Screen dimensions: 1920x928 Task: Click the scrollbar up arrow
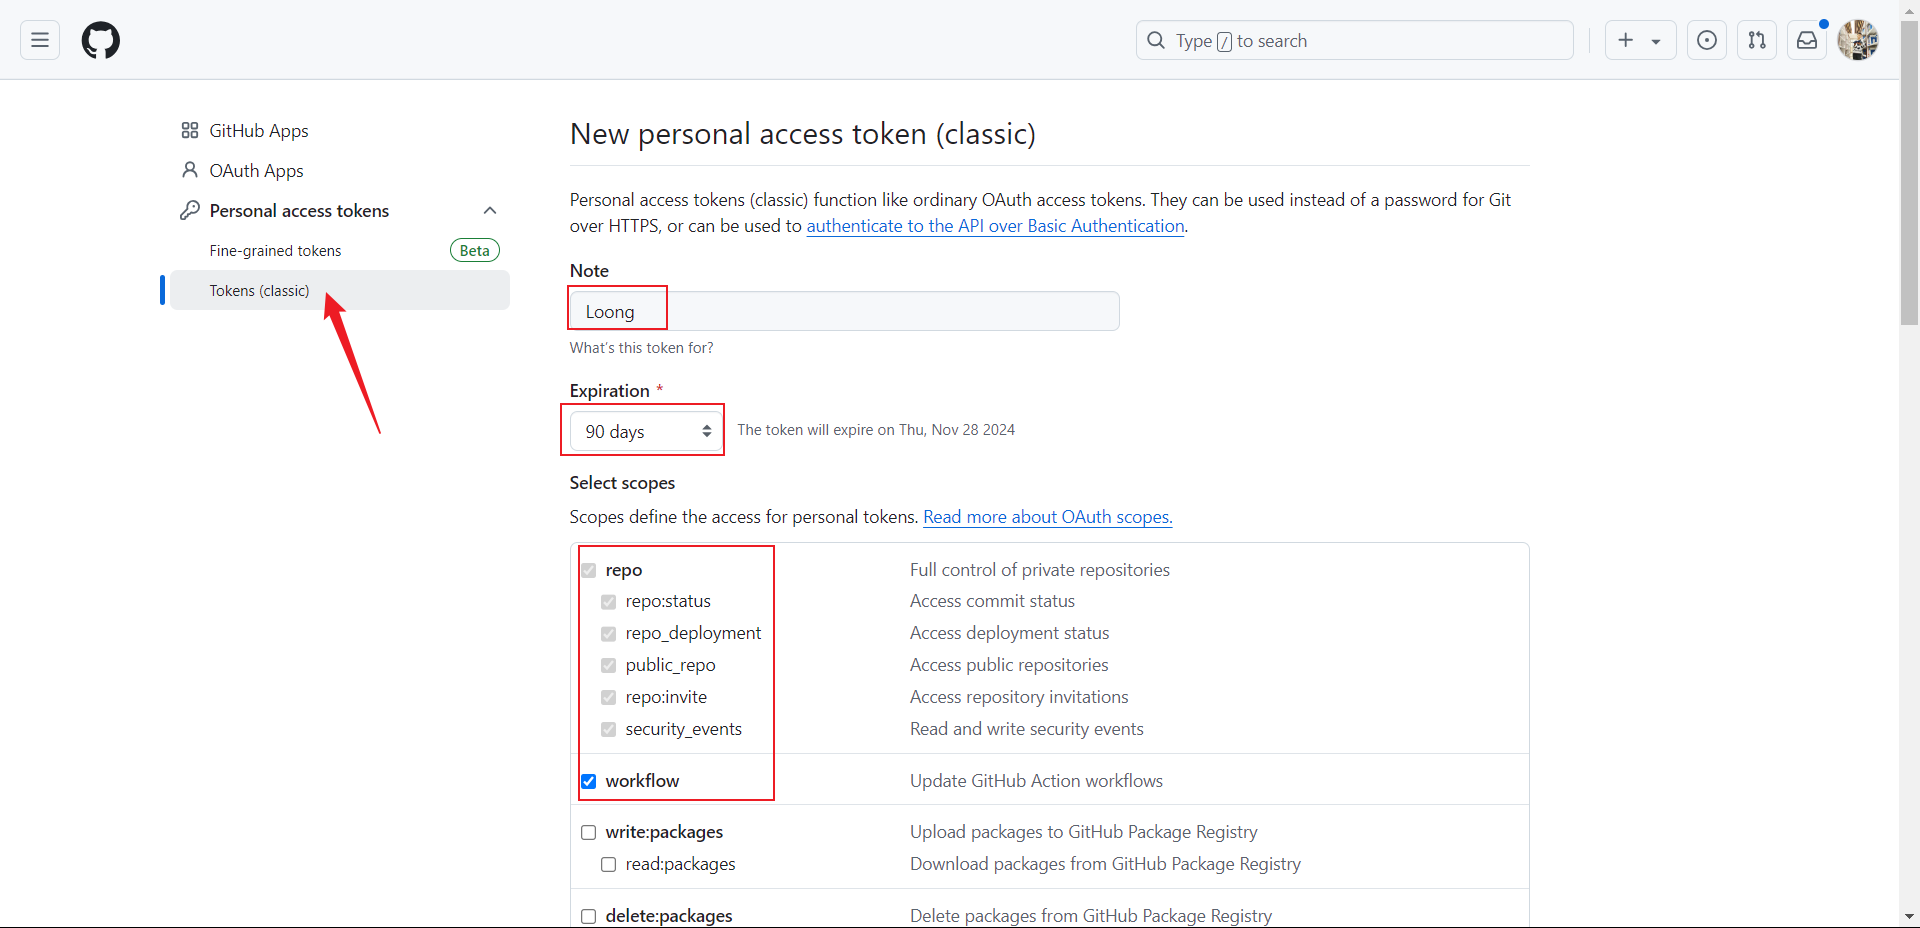coord(1910,9)
